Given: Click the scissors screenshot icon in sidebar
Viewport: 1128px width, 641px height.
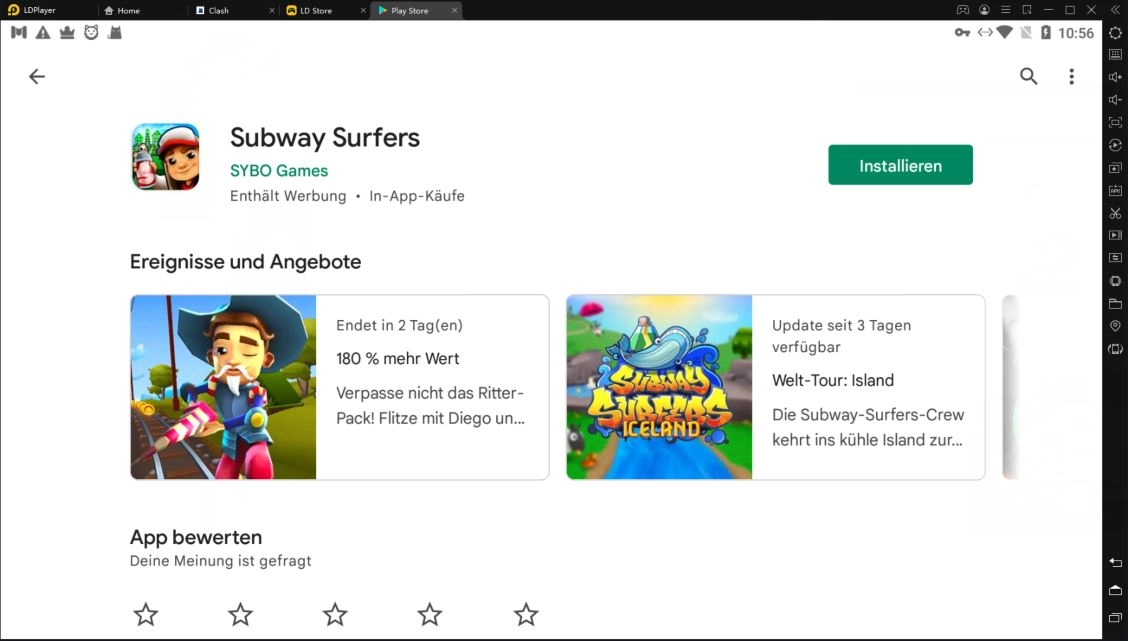Looking at the screenshot, I should tap(1115, 213).
